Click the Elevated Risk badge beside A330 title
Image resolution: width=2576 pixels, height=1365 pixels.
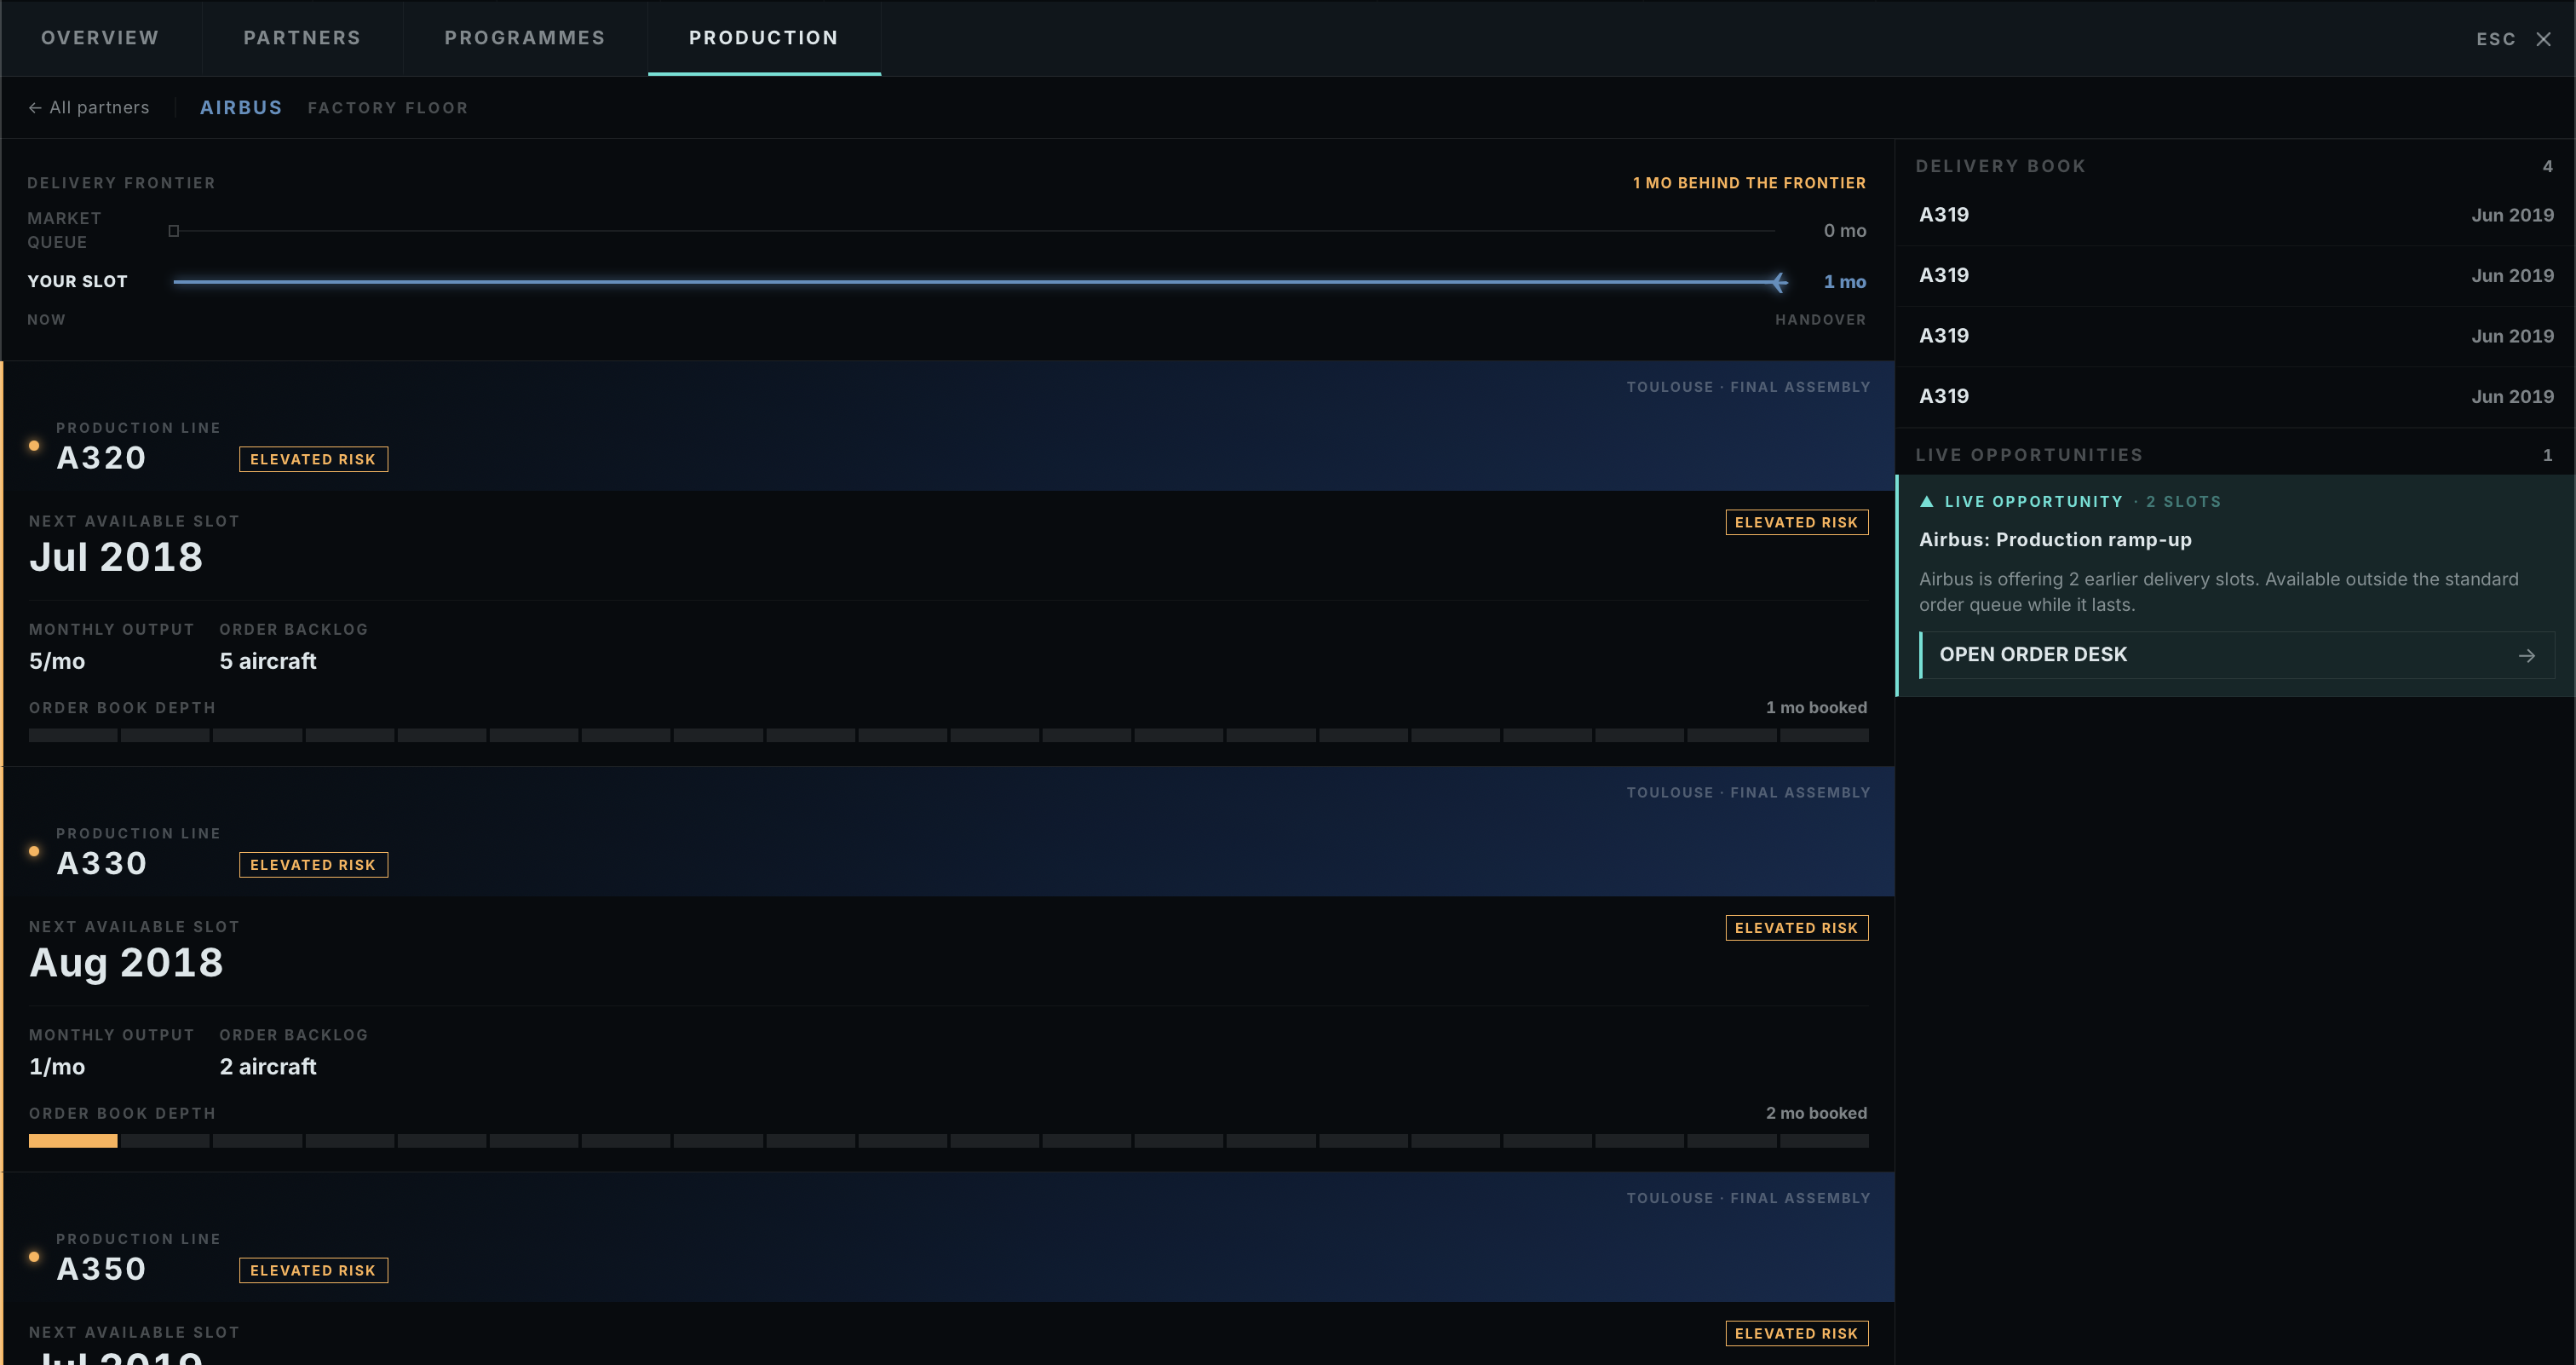313,865
